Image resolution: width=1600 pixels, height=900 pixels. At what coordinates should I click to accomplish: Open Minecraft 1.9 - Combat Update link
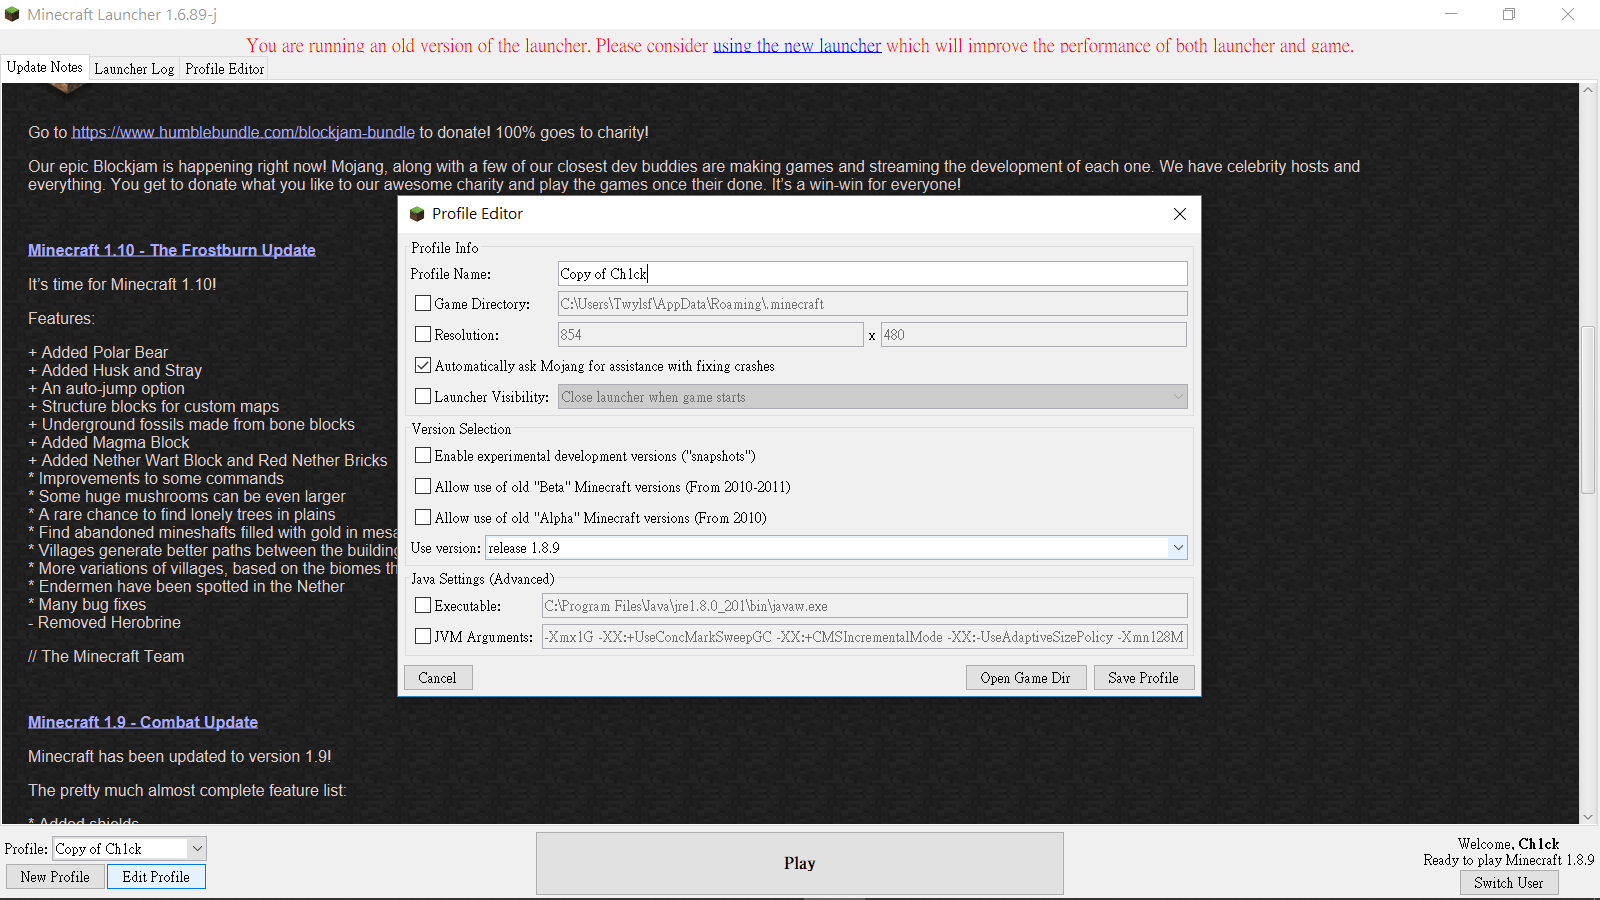point(143,722)
